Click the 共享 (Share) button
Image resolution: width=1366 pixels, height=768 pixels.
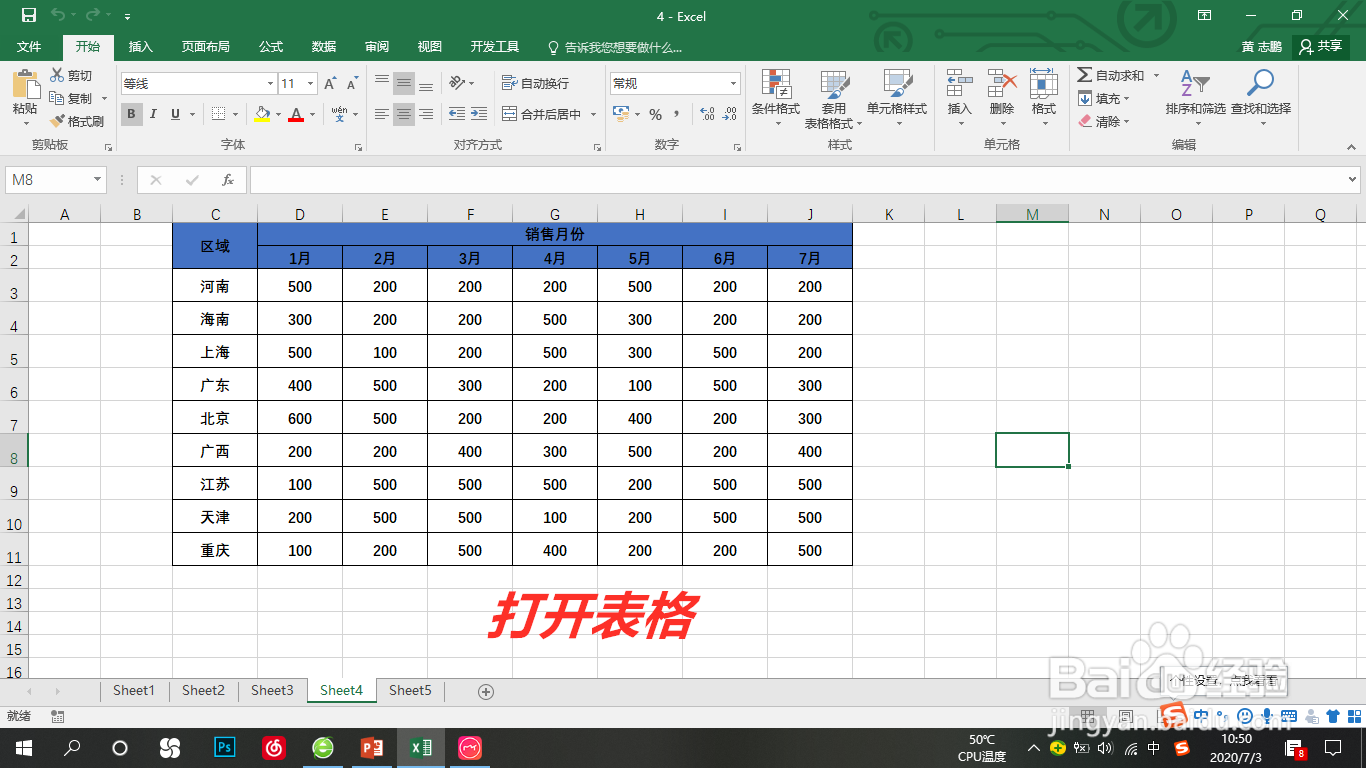click(1321, 46)
